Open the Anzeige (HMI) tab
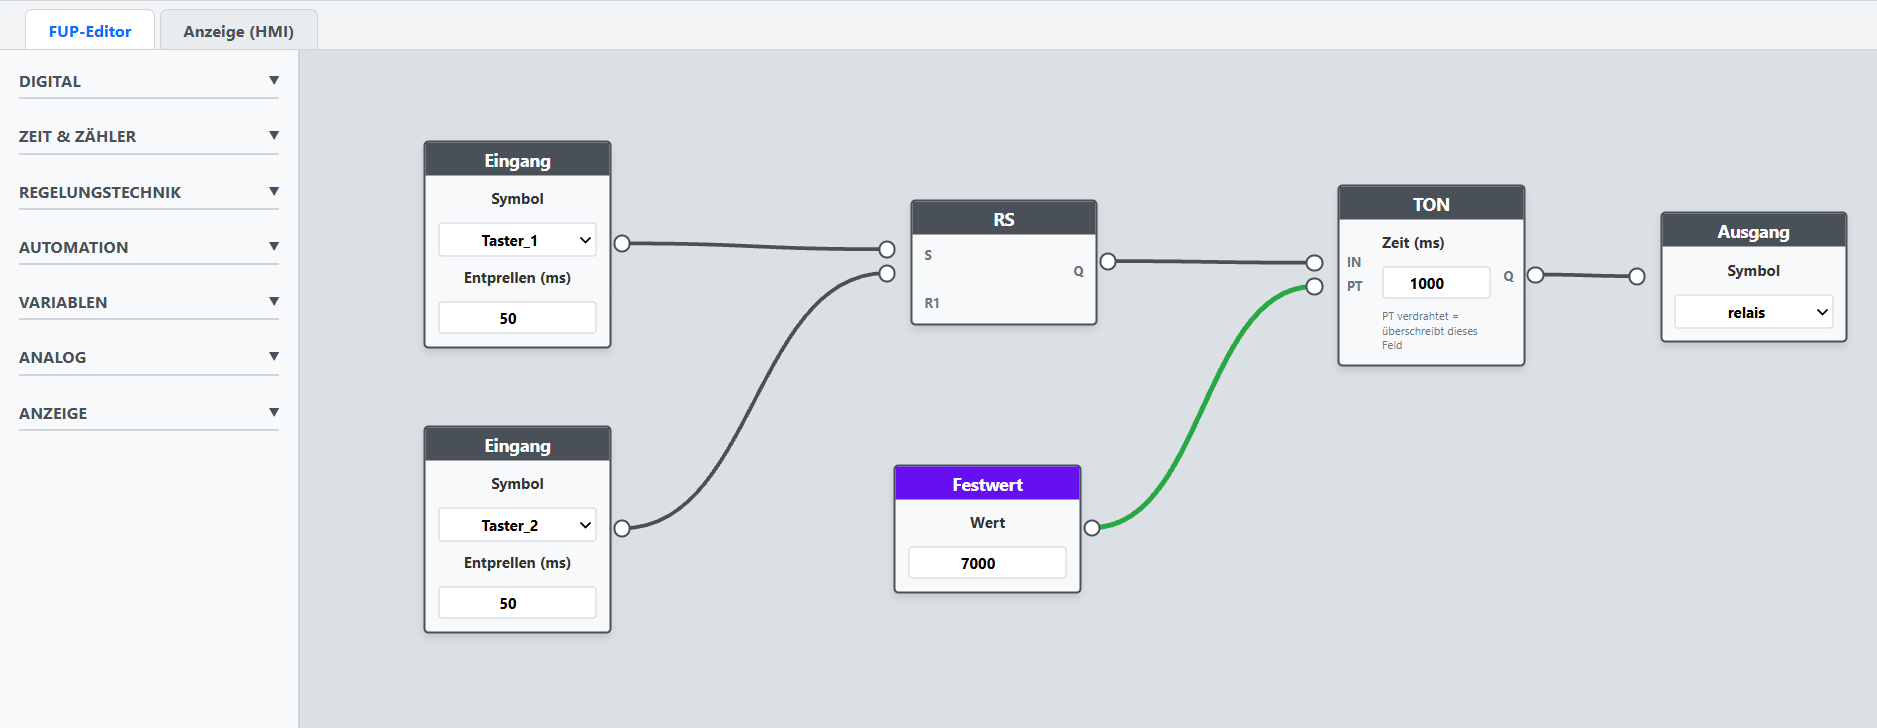This screenshot has height=728, width=1877. point(238,31)
